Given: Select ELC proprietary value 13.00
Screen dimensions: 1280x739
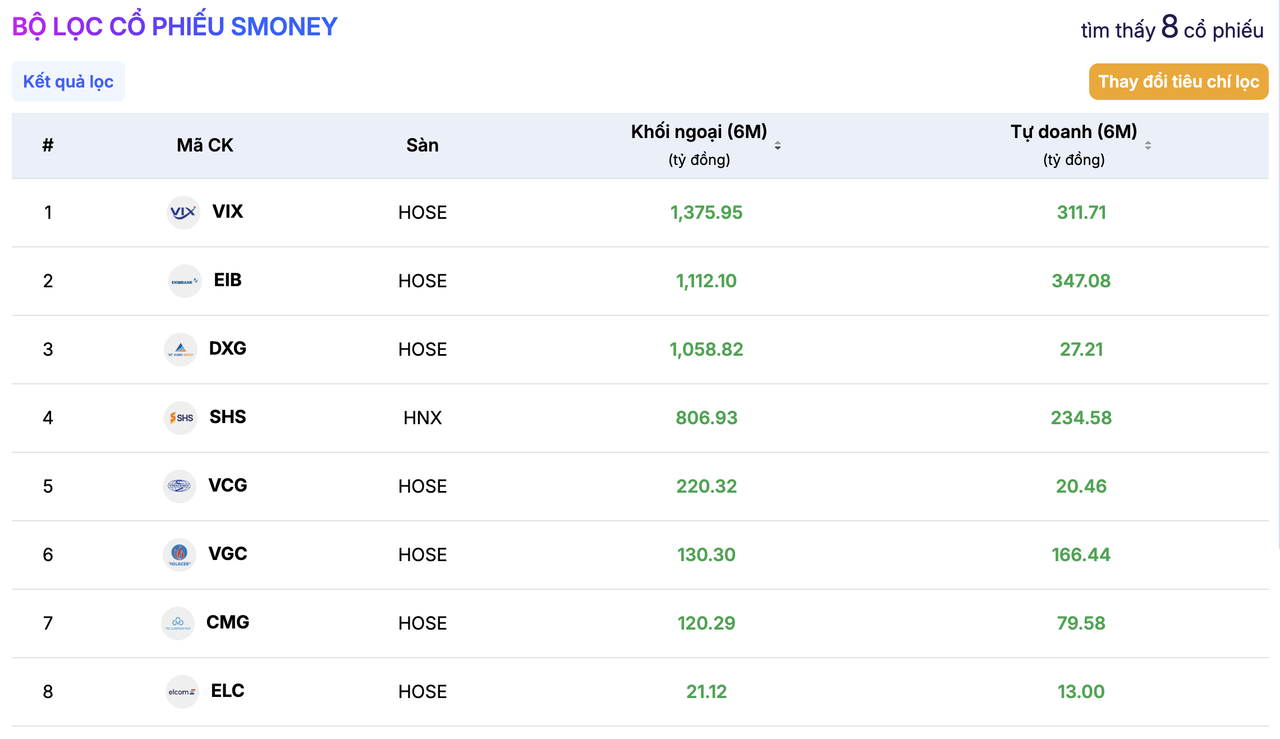Looking at the screenshot, I should tap(1081, 692).
